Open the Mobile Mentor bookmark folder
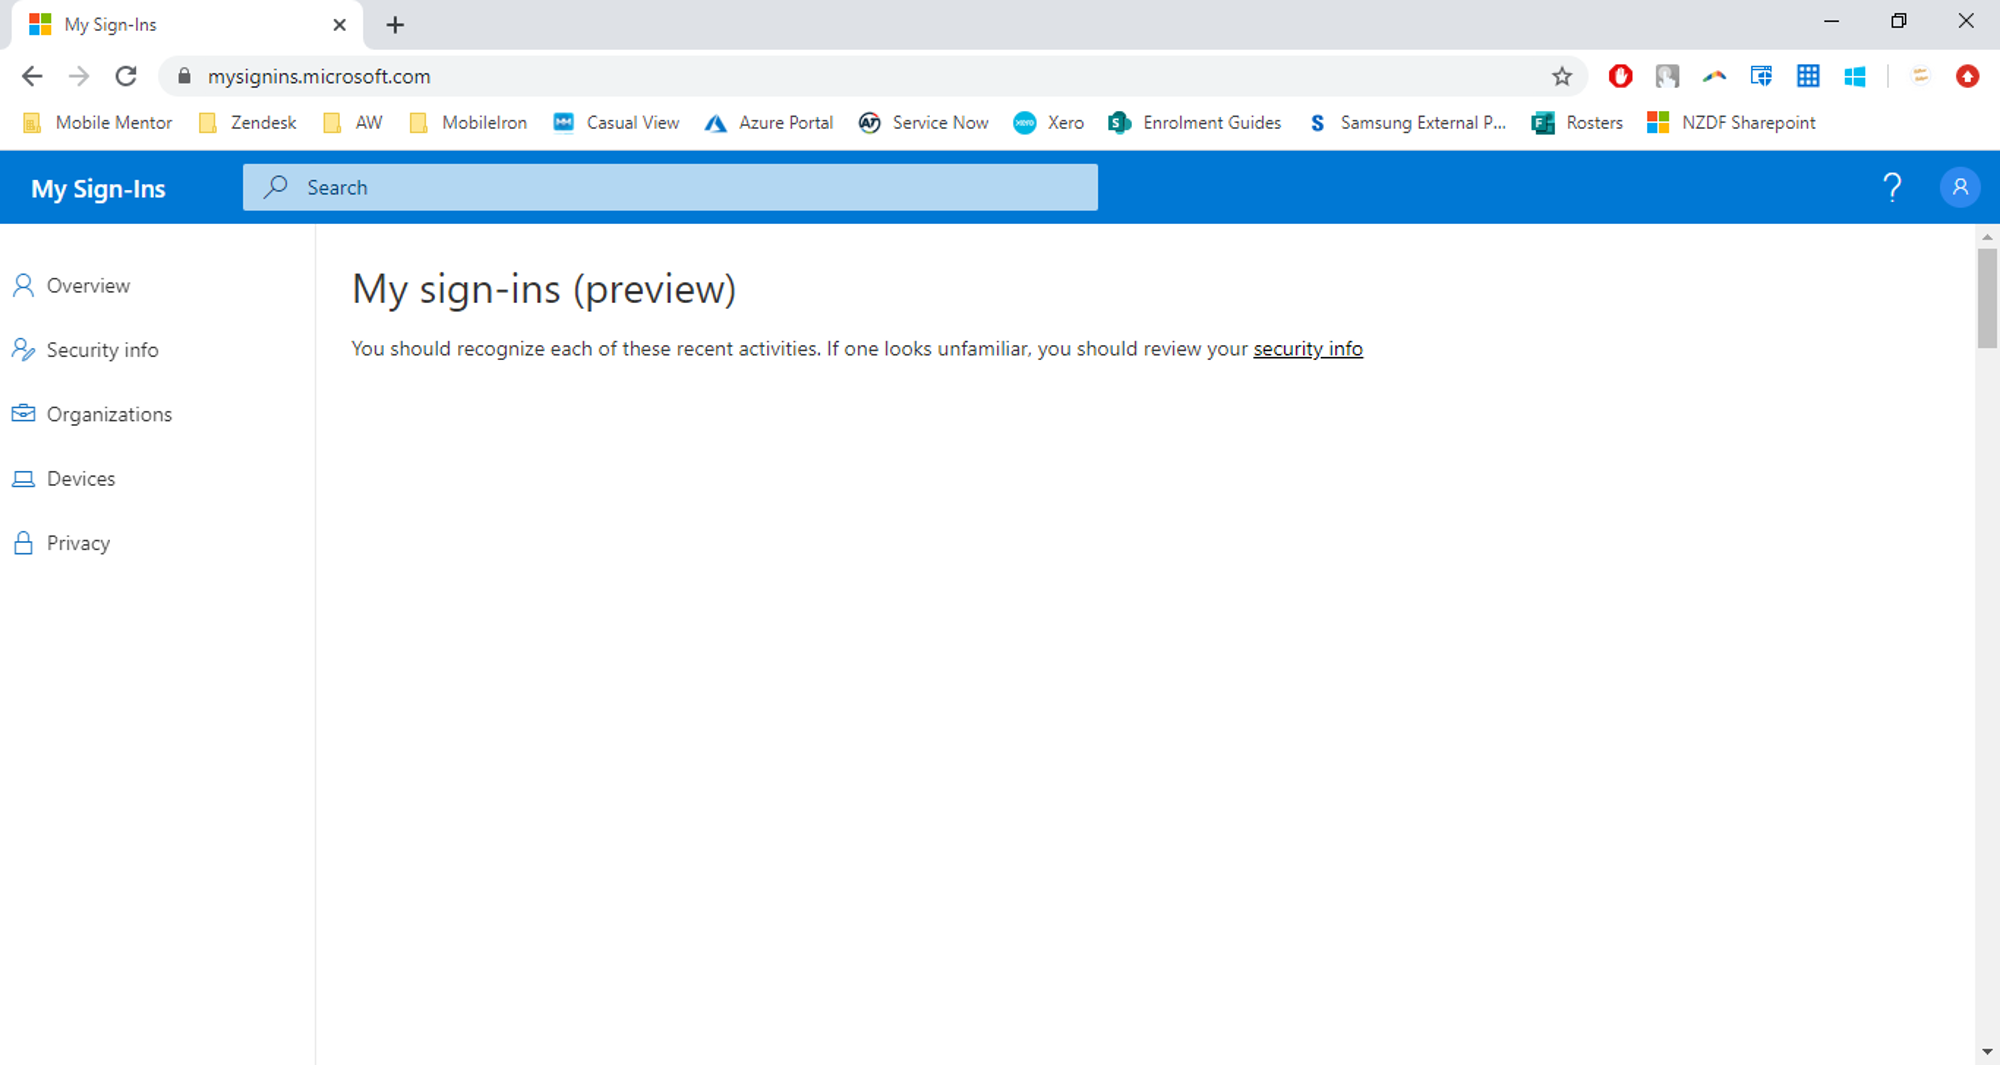Viewport: 2000px width, 1065px height. point(97,123)
